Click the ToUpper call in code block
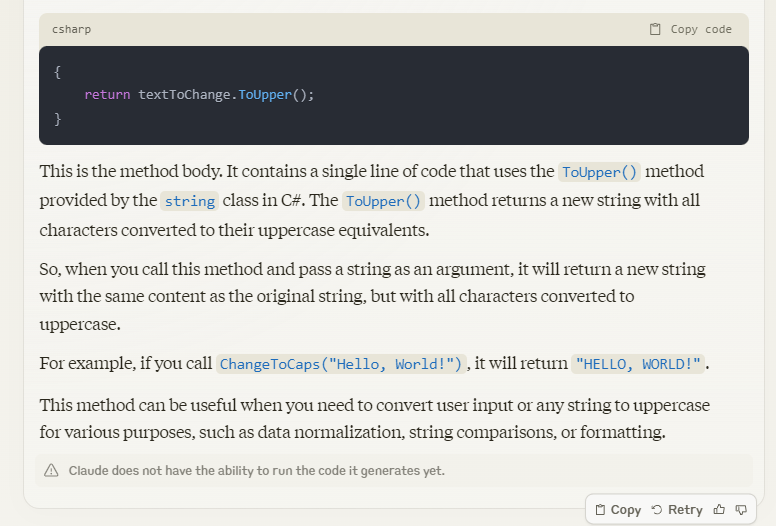This screenshot has height=526, width=776. 265,95
